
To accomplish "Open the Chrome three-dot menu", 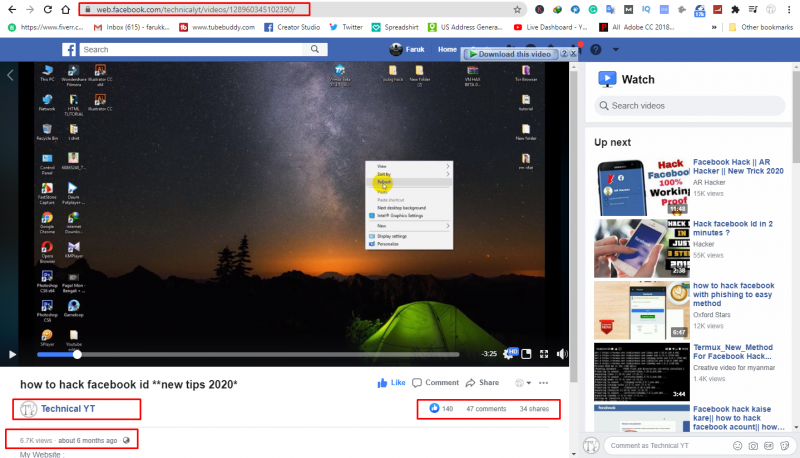I will click(x=789, y=9).
